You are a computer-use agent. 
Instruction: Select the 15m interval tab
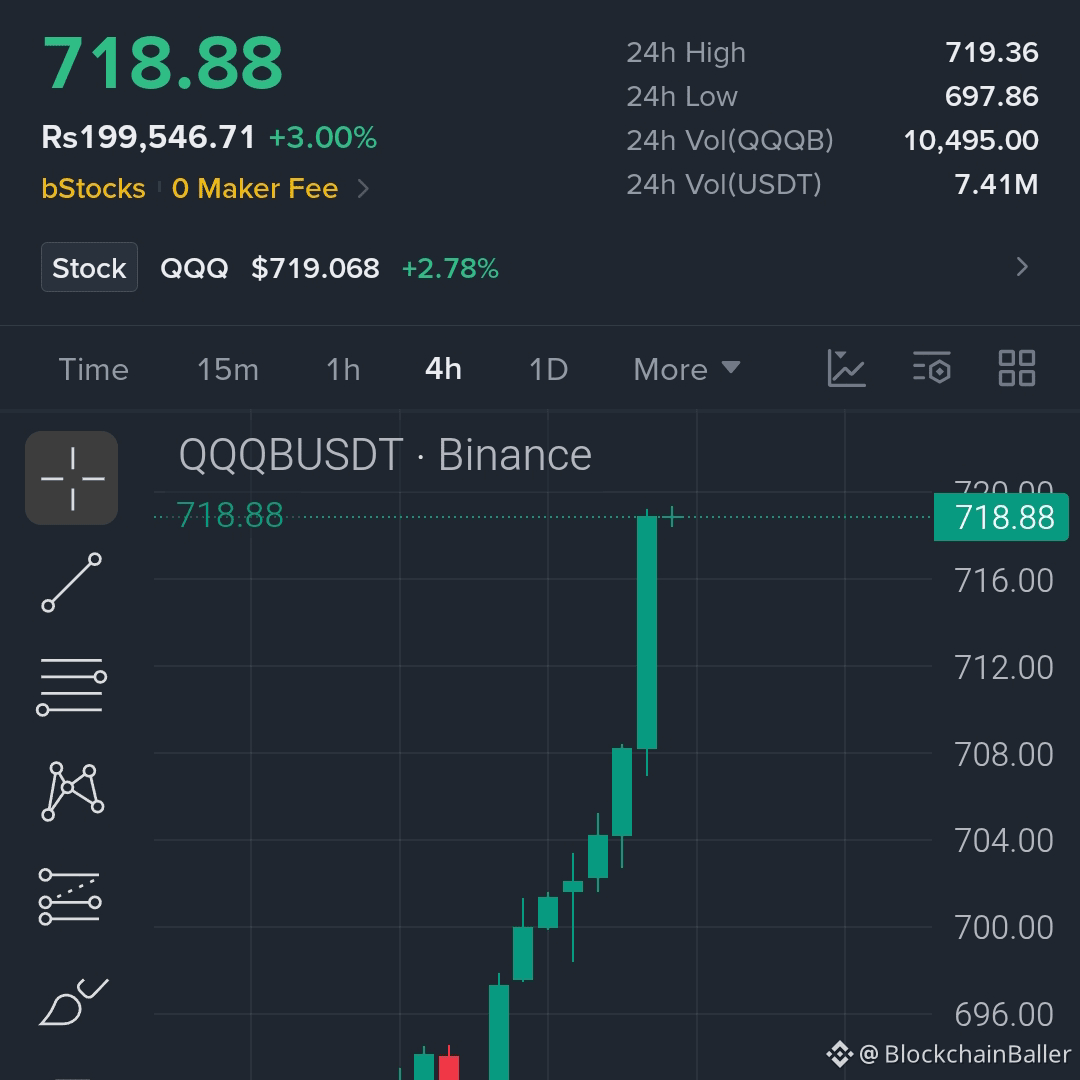(x=228, y=370)
